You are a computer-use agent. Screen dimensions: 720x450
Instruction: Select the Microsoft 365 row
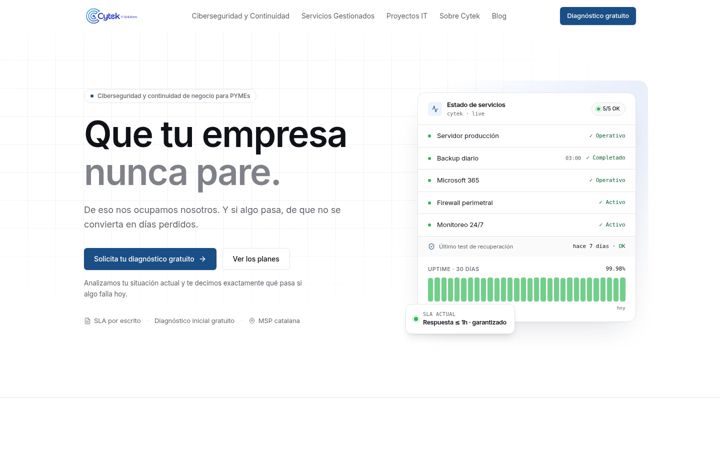(x=526, y=180)
